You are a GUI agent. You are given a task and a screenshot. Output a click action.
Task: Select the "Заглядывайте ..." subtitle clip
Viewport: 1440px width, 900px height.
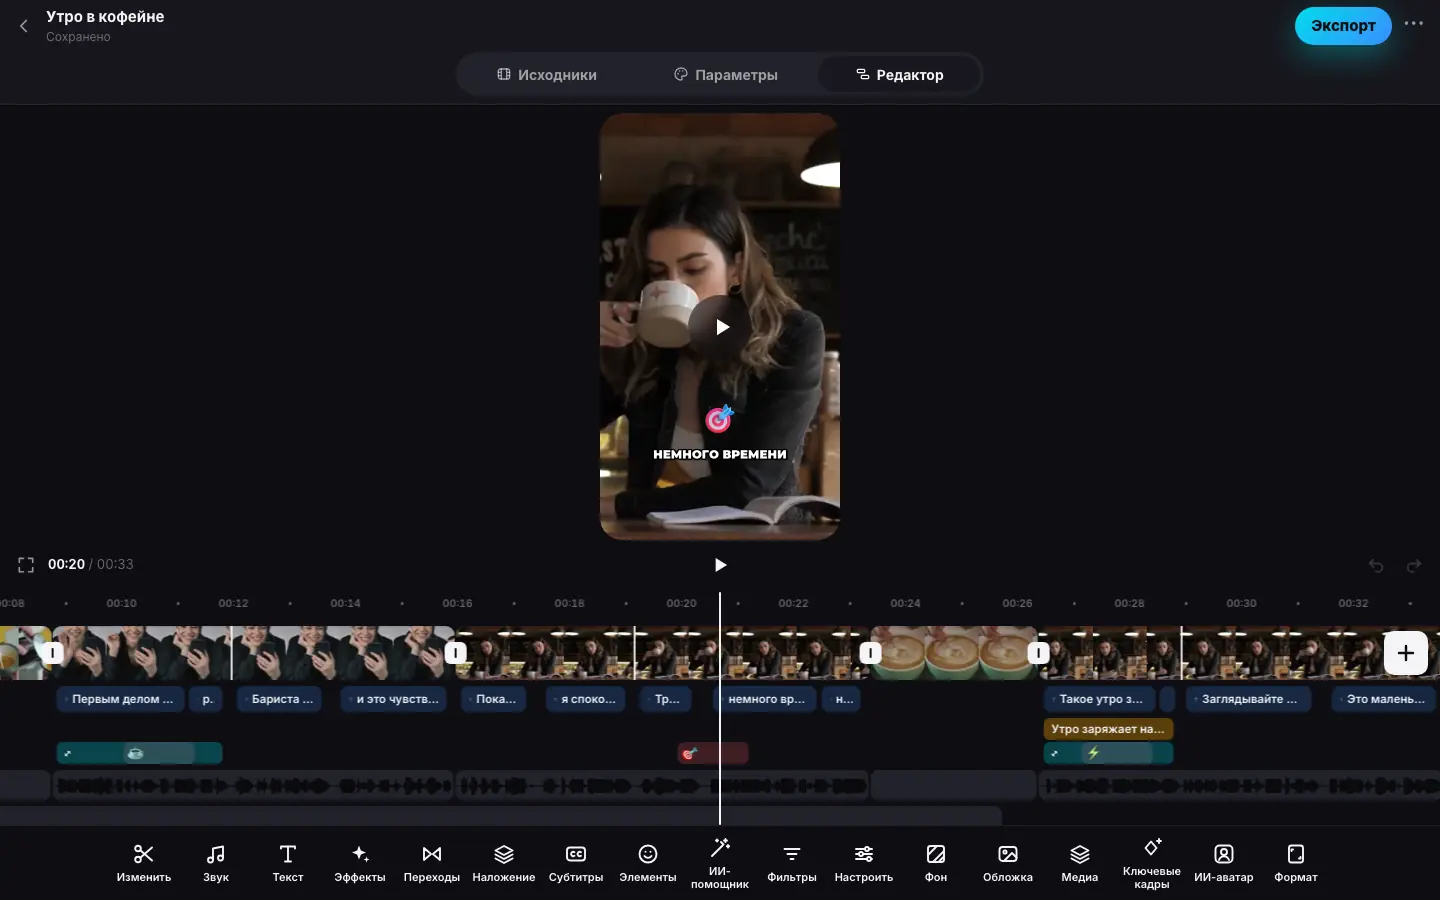1247,699
